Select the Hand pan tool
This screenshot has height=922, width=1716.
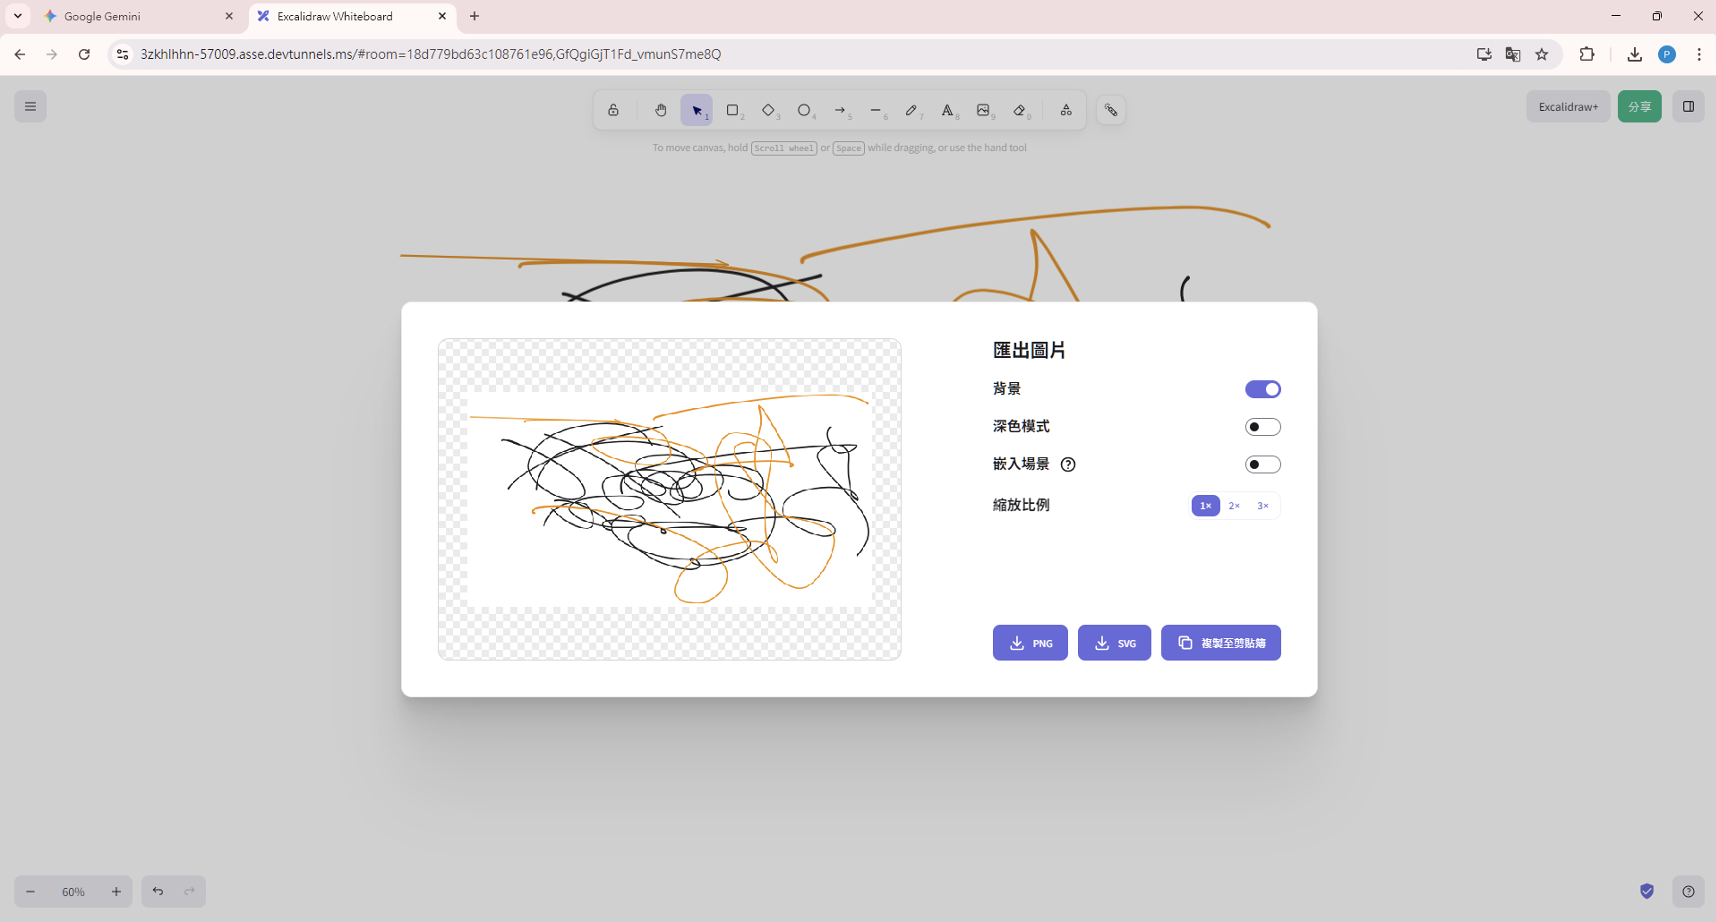point(660,110)
